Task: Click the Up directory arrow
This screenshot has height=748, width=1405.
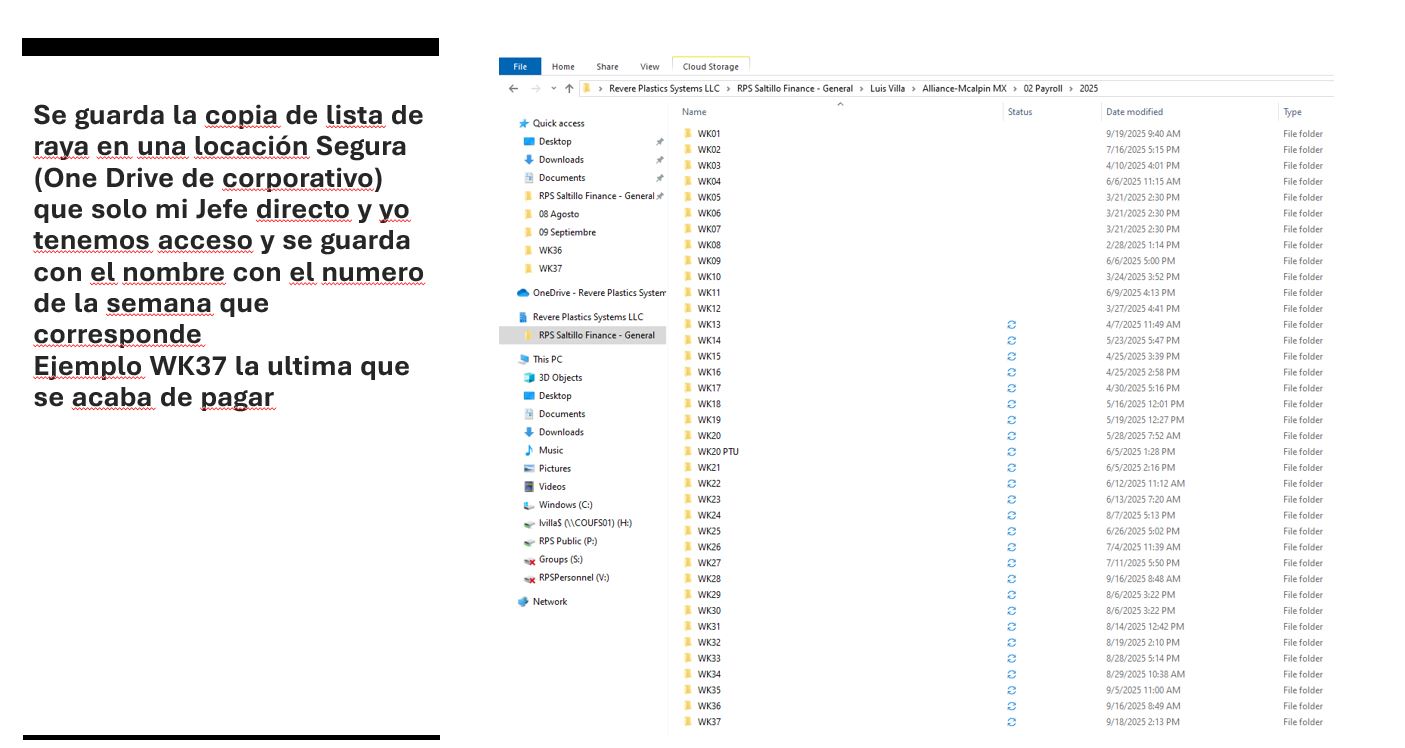Action: (x=569, y=89)
